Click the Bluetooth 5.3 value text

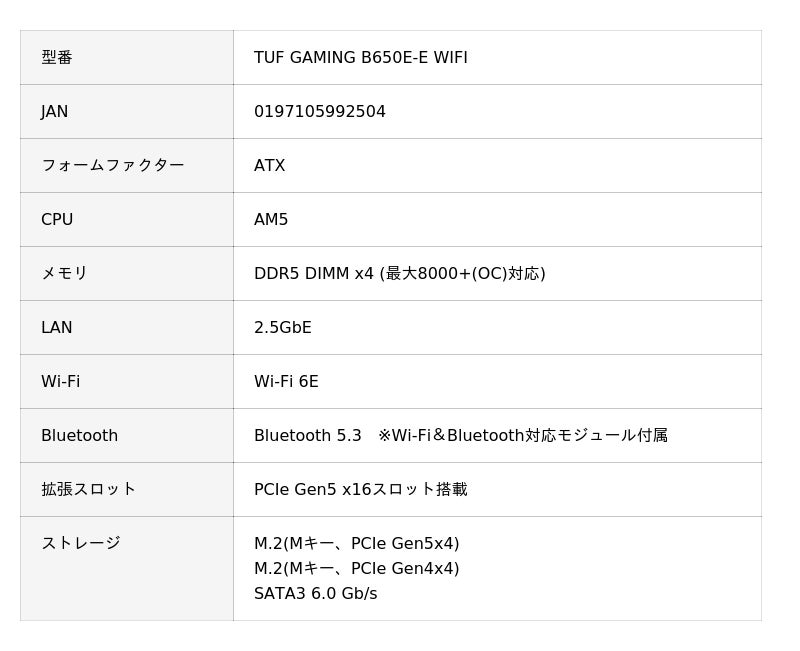308,436
